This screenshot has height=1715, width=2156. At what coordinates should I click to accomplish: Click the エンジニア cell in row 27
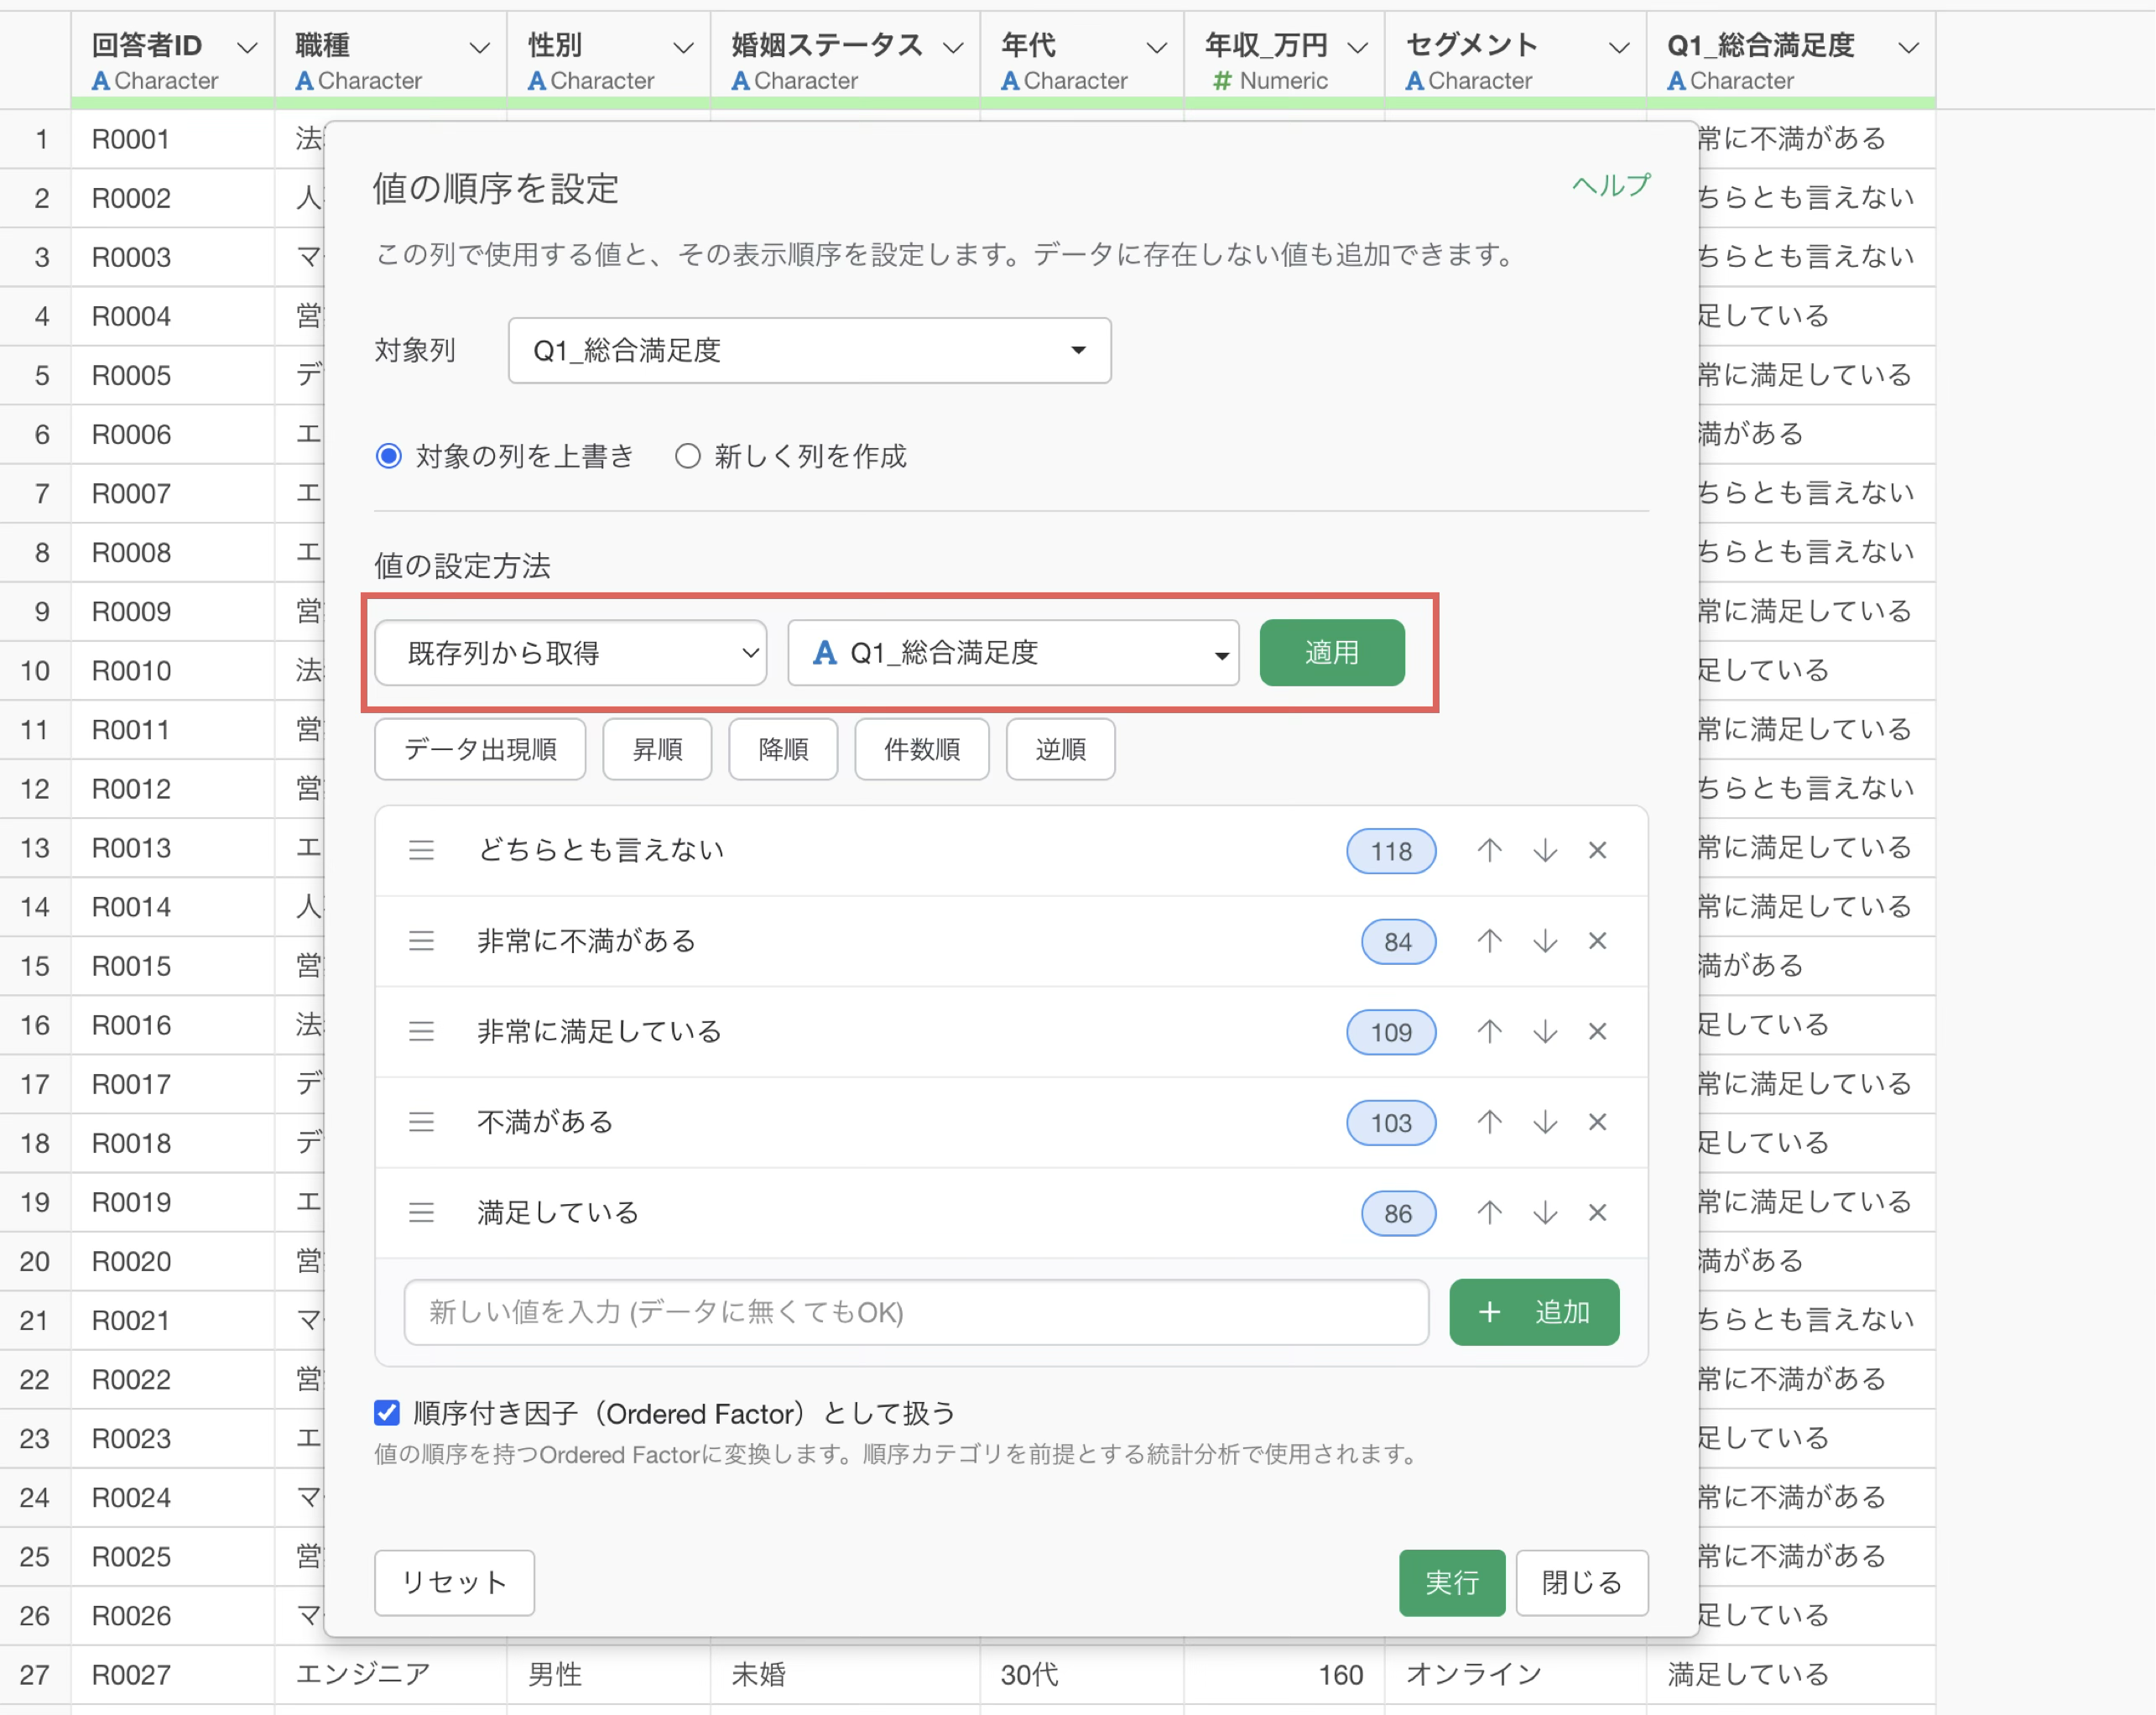coord(391,1675)
